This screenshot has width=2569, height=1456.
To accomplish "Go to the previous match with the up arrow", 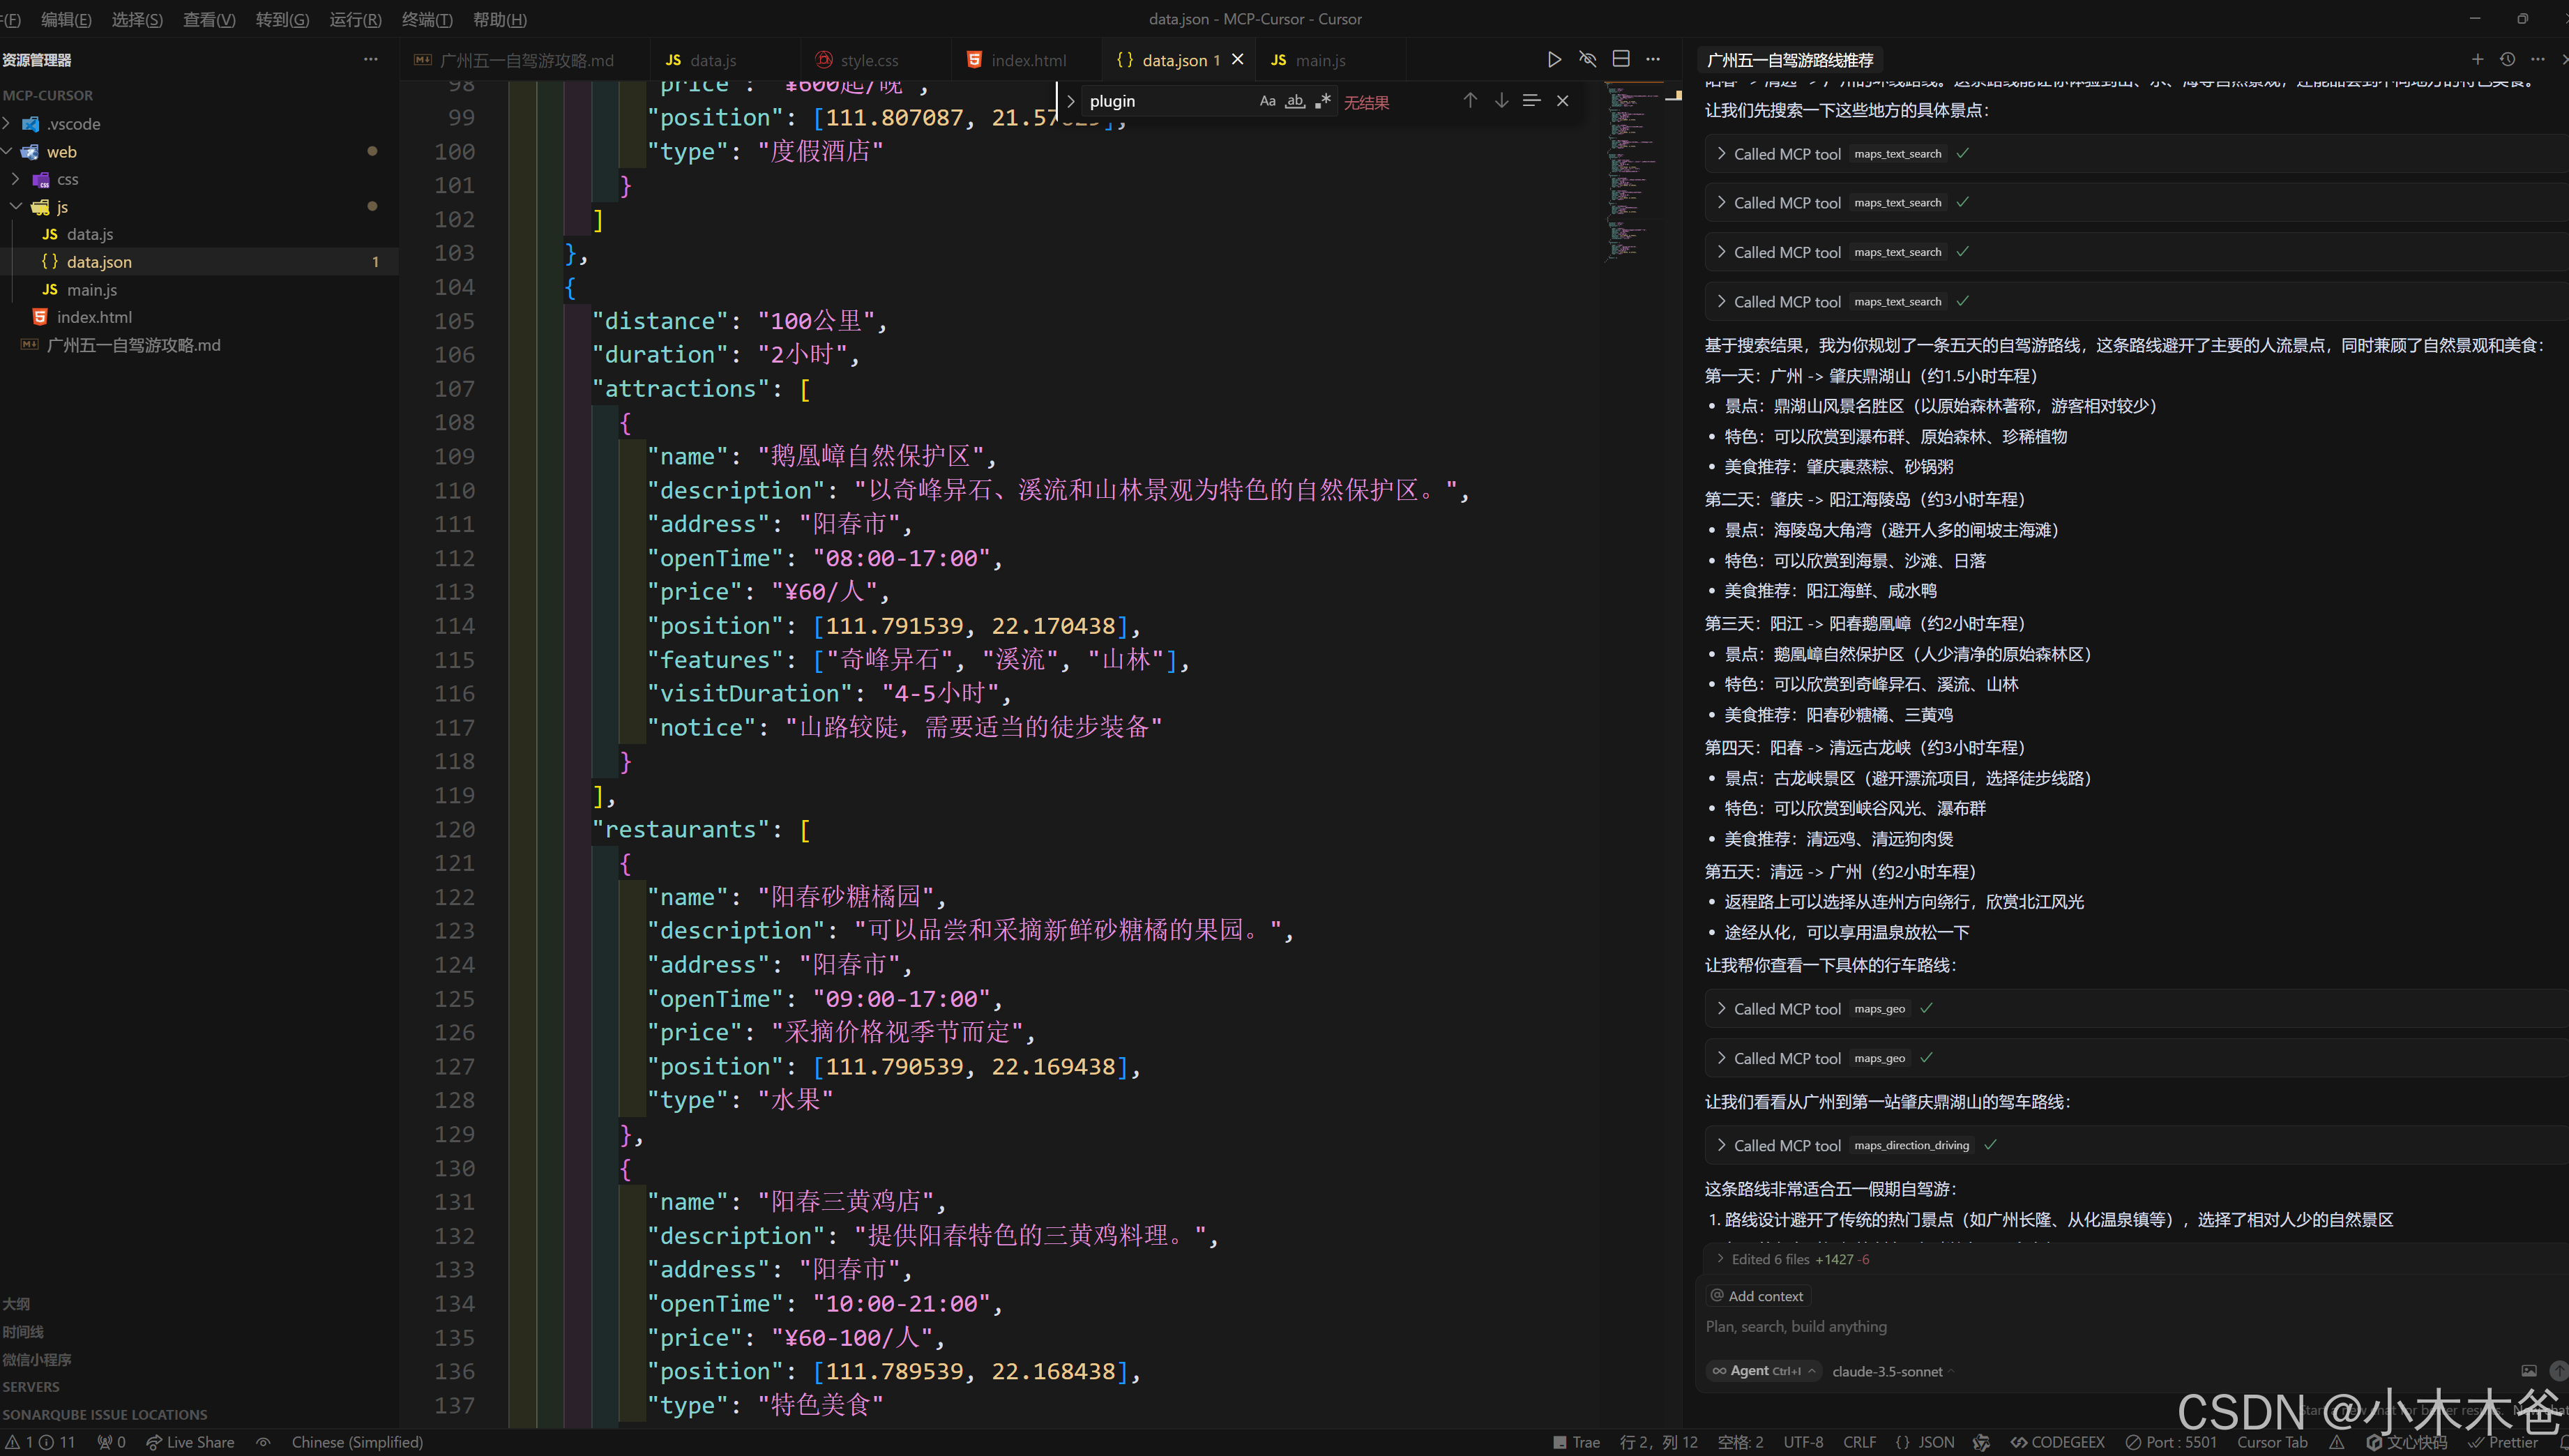I will coord(1470,101).
